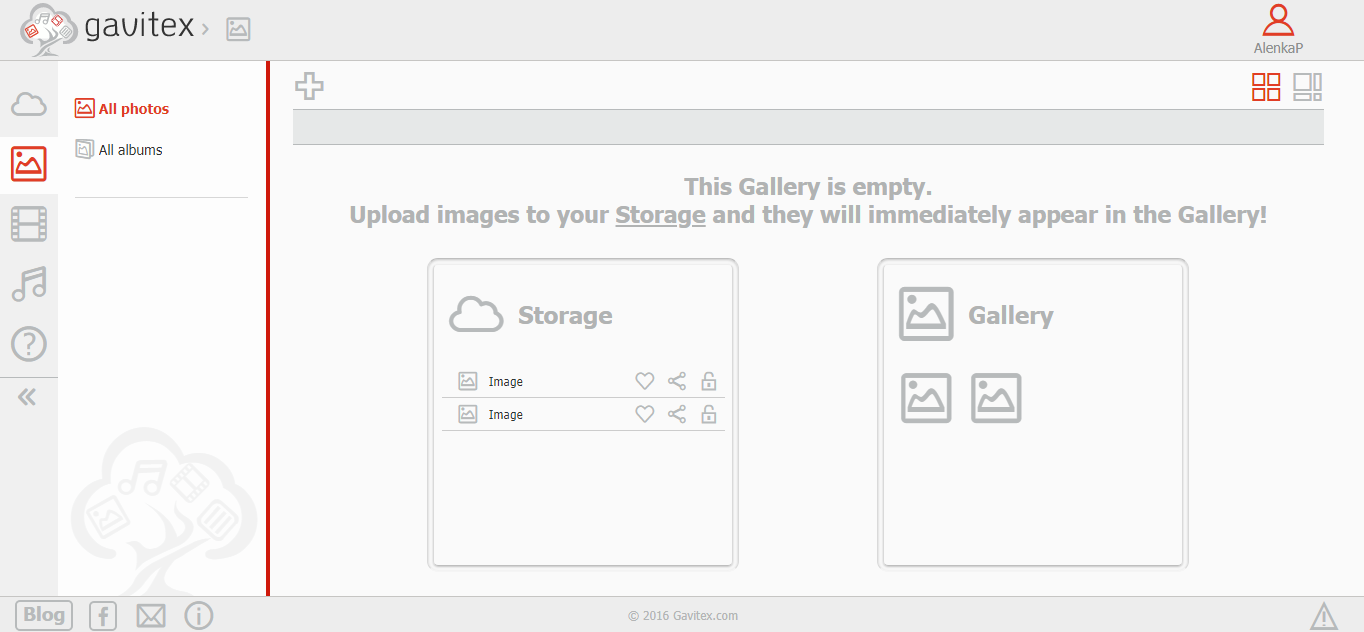This screenshot has height=632, width=1364.
Task: Toggle the lock on second Image row
Action: (709, 414)
